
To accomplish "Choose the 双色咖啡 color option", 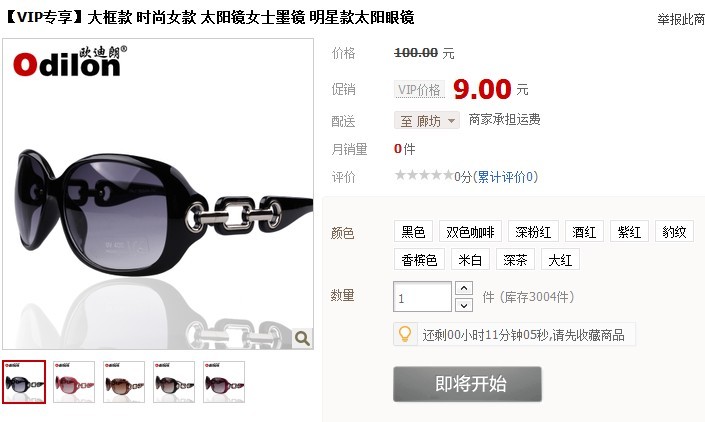I will click(470, 232).
